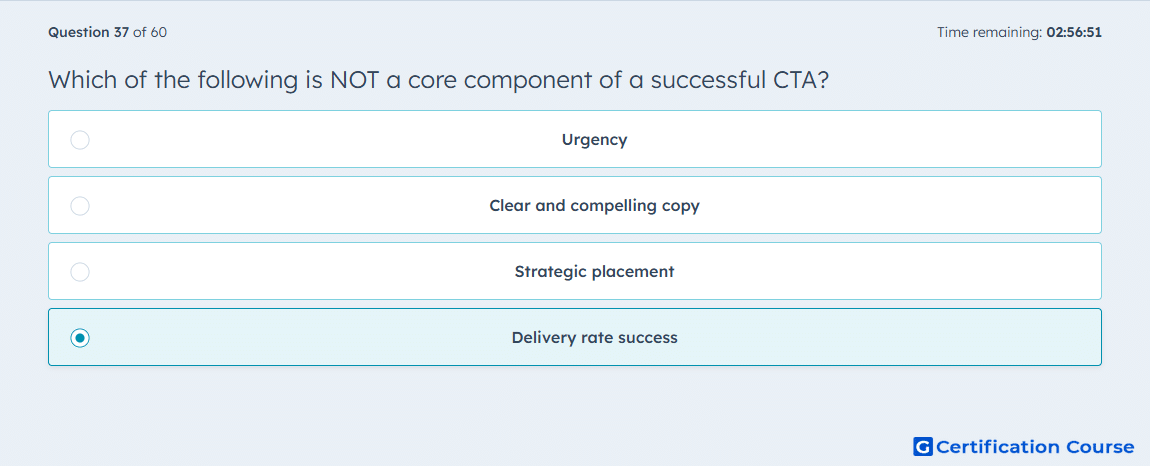Click the blue G logo icon
This screenshot has height=466, width=1150.
(923, 446)
